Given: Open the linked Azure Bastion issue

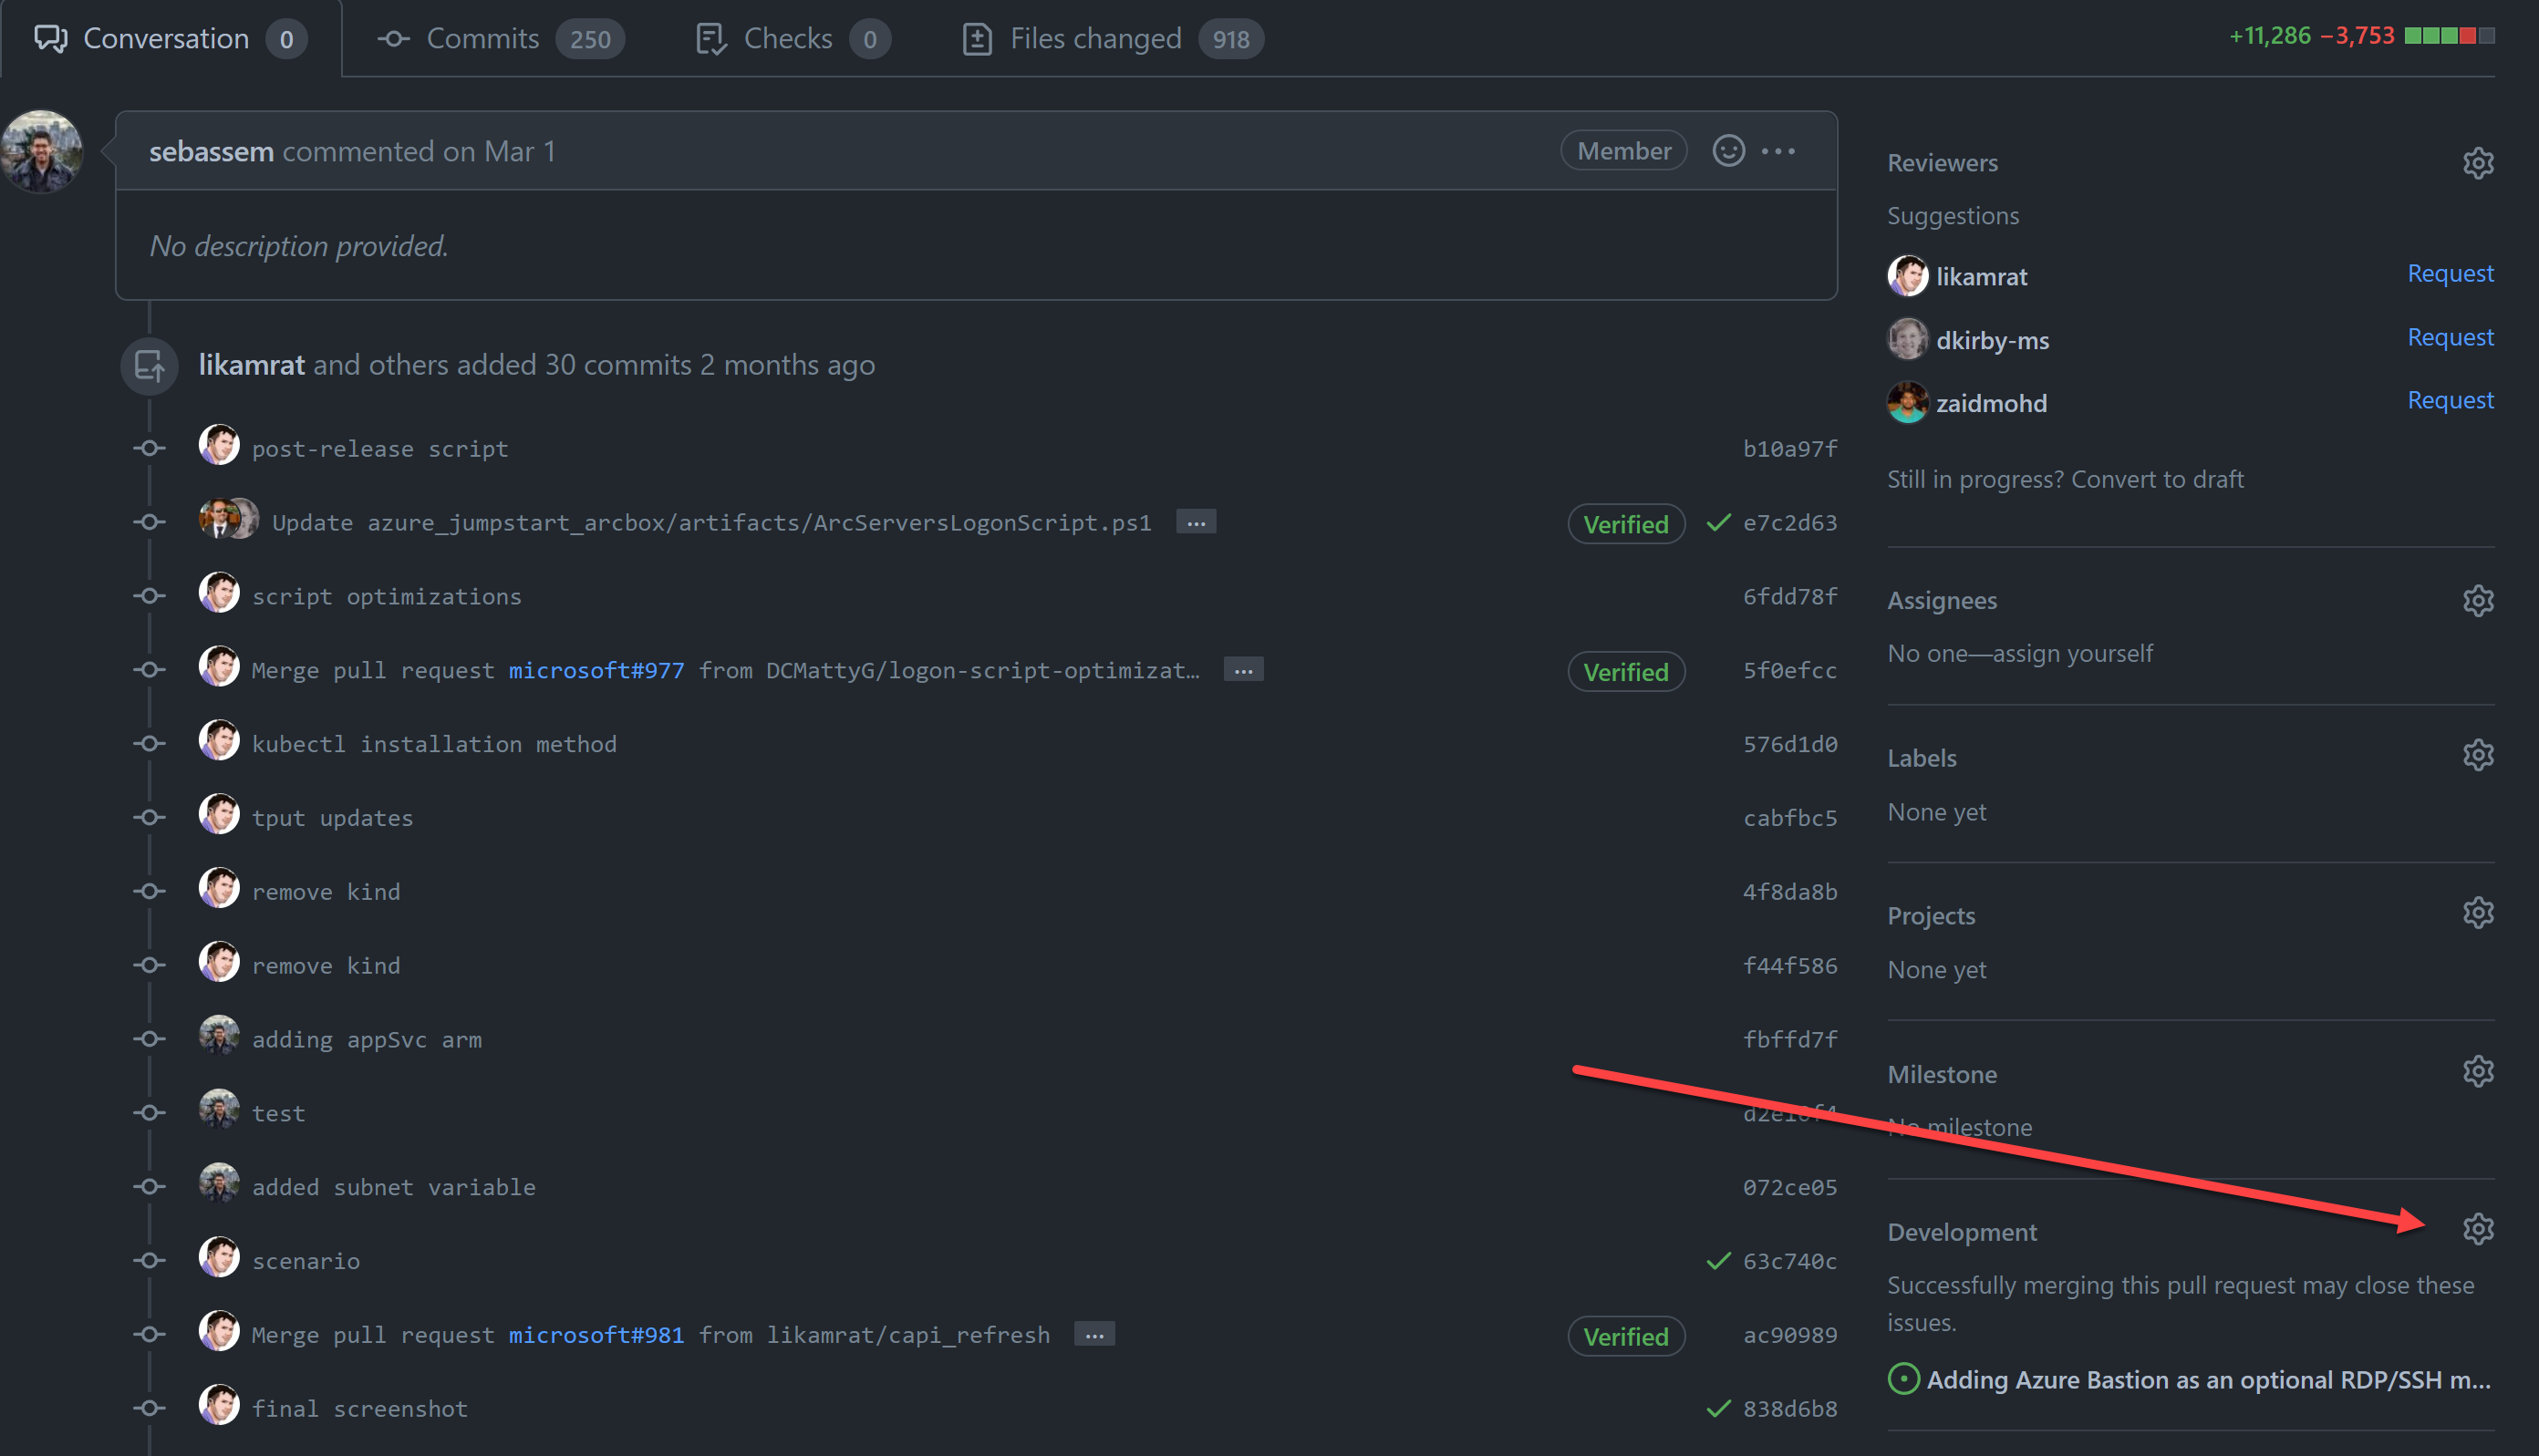Looking at the screenshot, I should (2207, 1380).
